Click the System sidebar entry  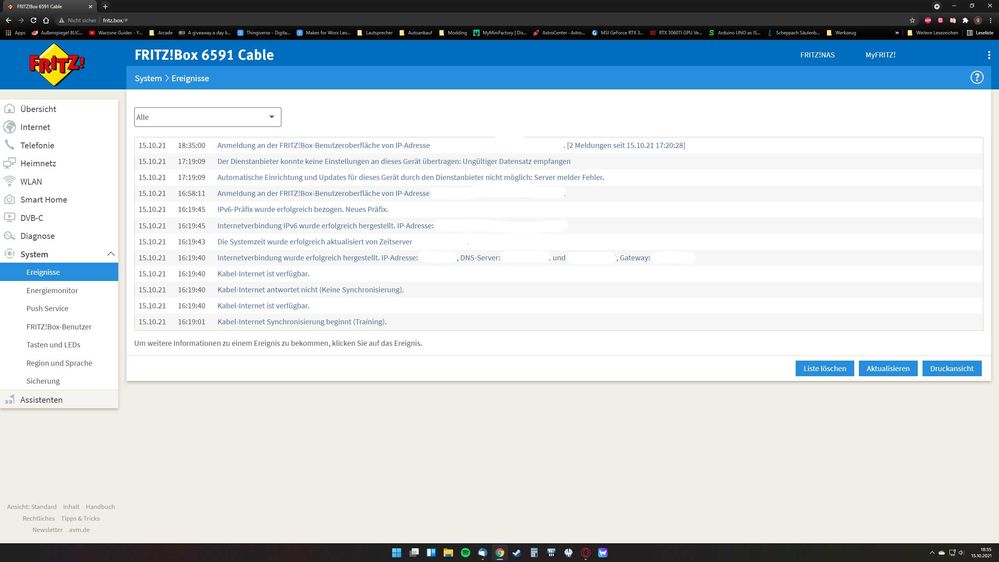34,254
